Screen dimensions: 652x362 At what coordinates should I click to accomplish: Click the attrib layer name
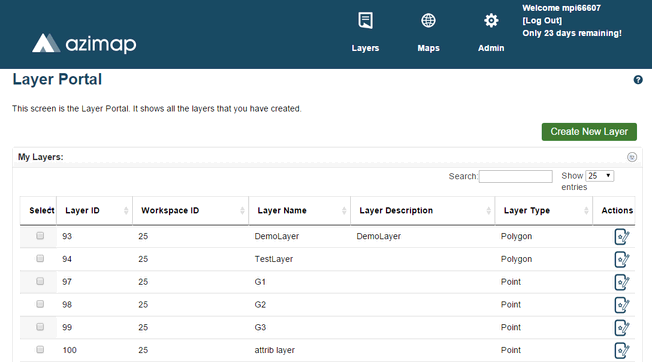tap(274, 350)
